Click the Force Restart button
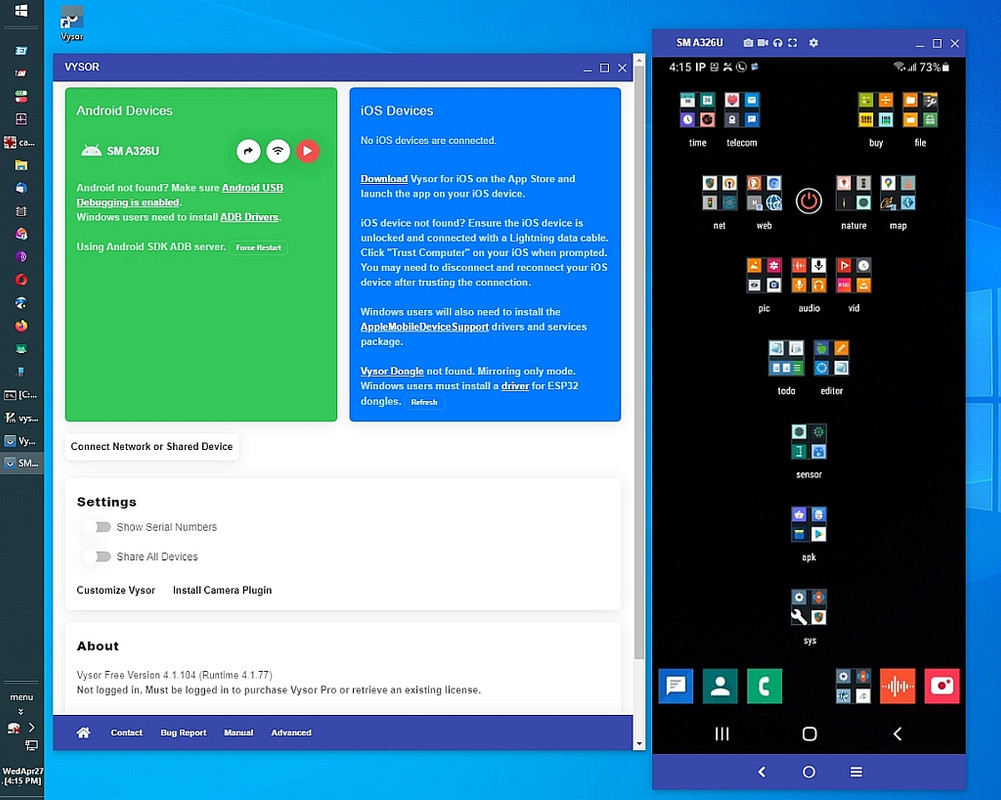 (x=259, y=248)
